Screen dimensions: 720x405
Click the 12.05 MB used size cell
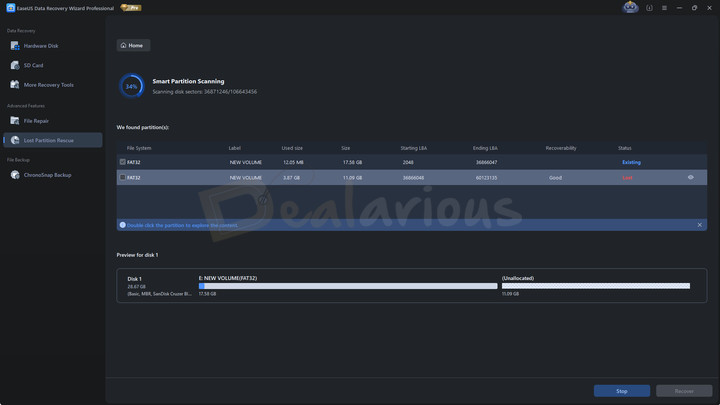tap(293, 163)
